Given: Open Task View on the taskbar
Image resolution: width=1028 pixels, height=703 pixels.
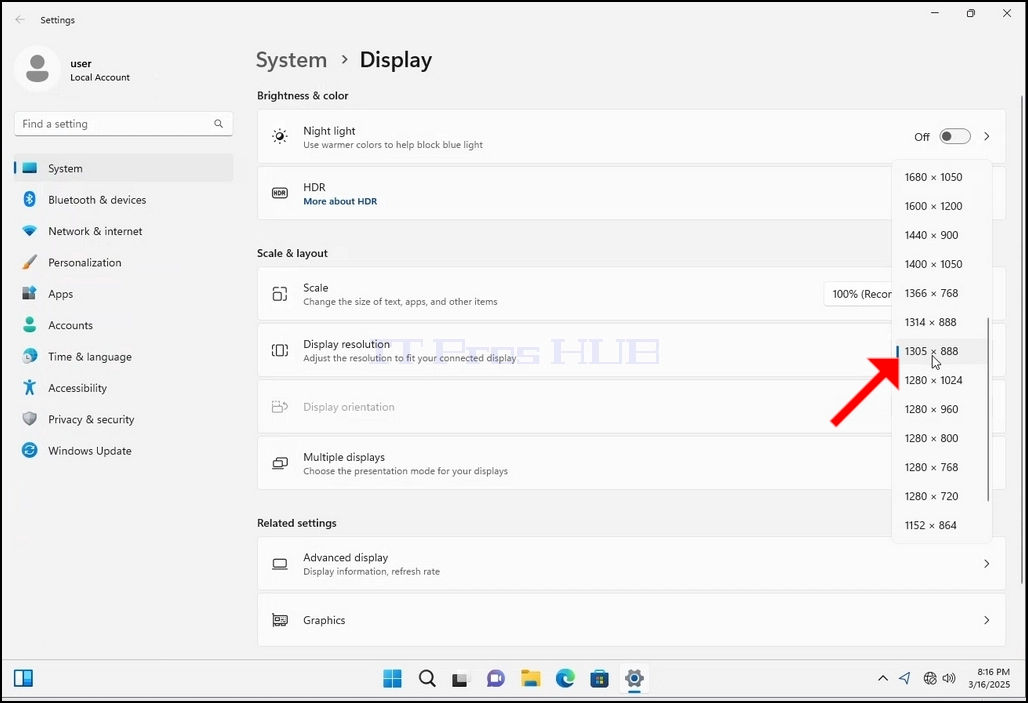Looking at the screenshot, I should pos(460,679).
